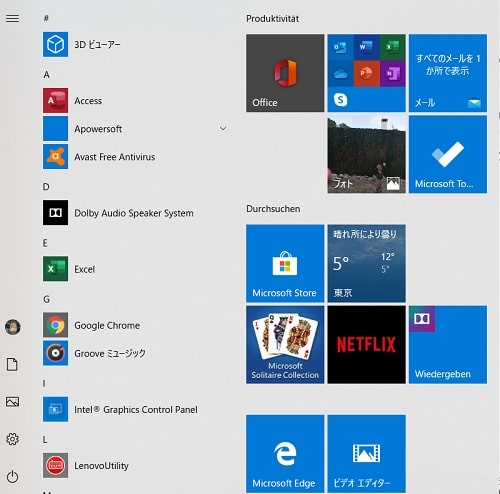The image size is (500, 494).
Task: Click the letter G section header
Action: tap(47, 299)
